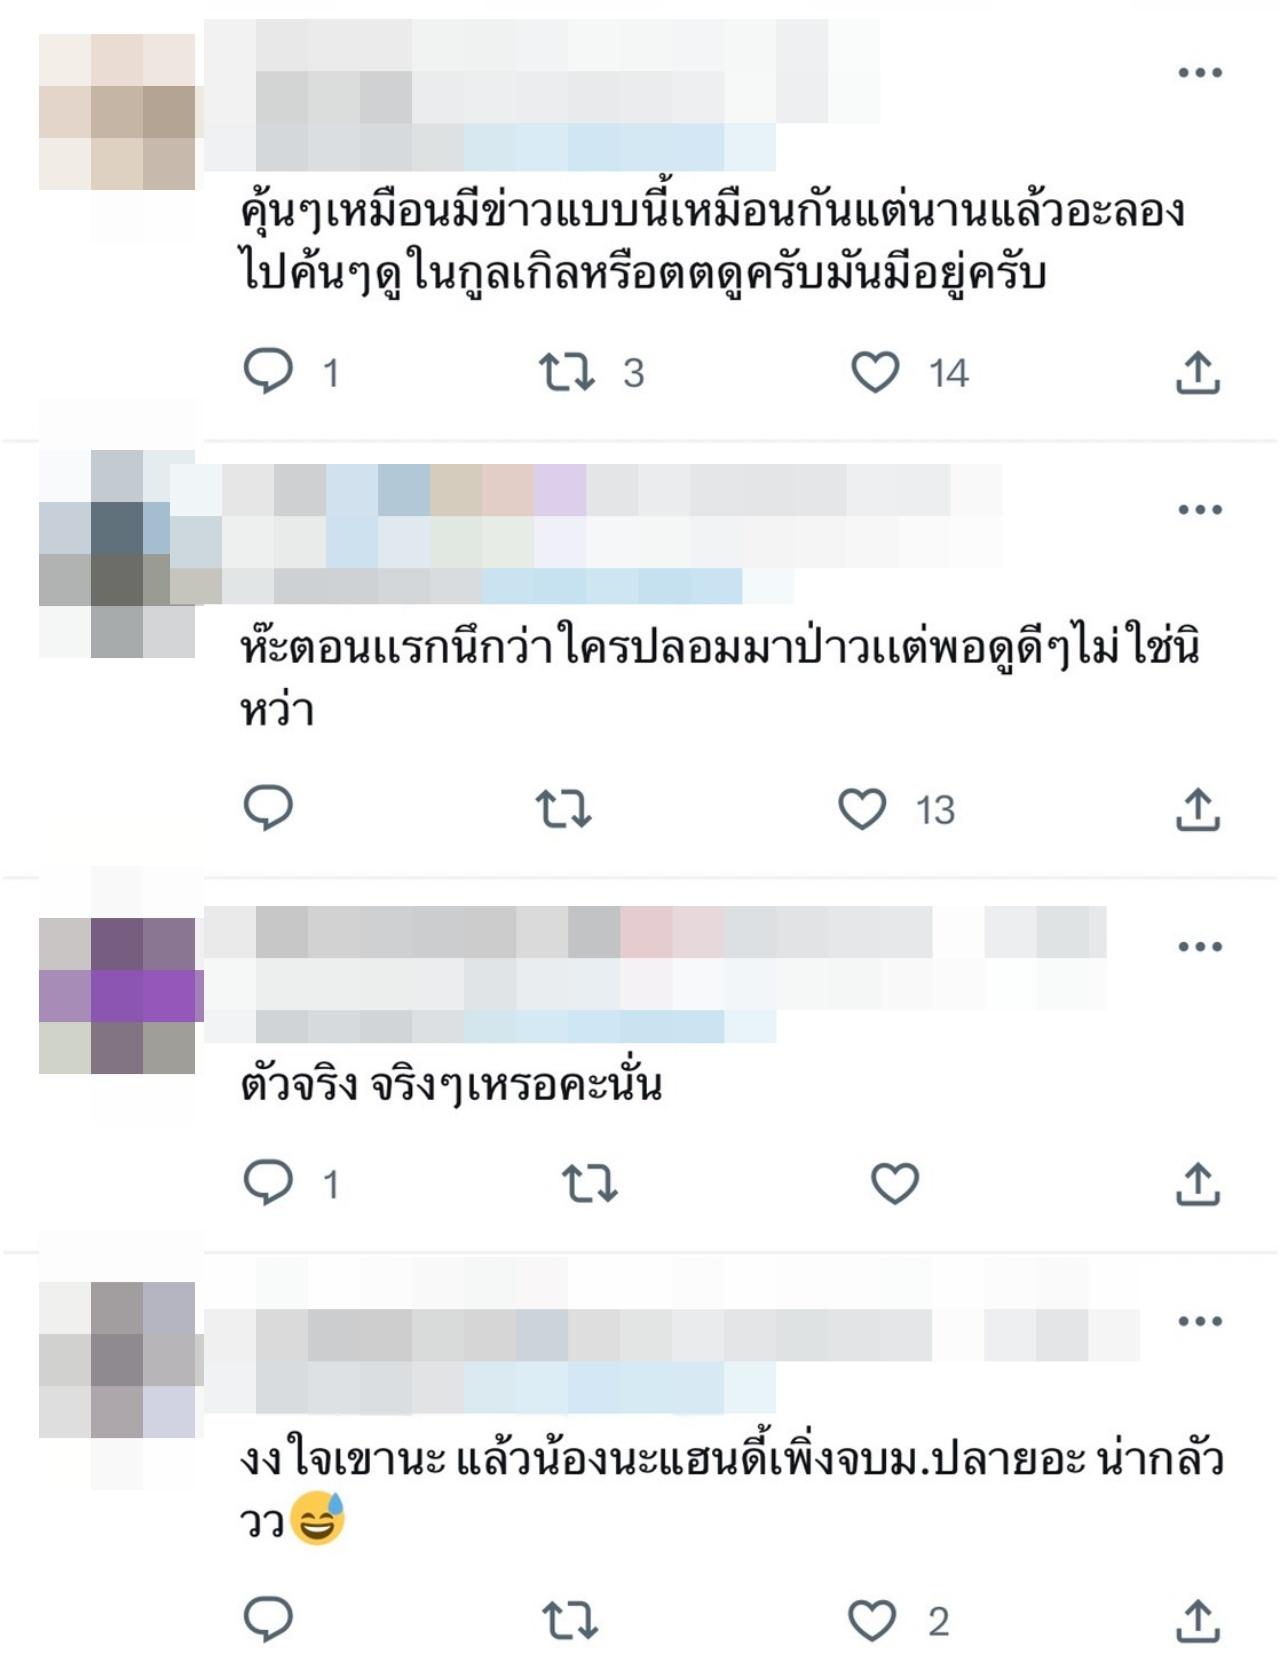Open more options for the first tweet
The width and height of the screenshot is (1280, 1678).
click(1200, 72)
